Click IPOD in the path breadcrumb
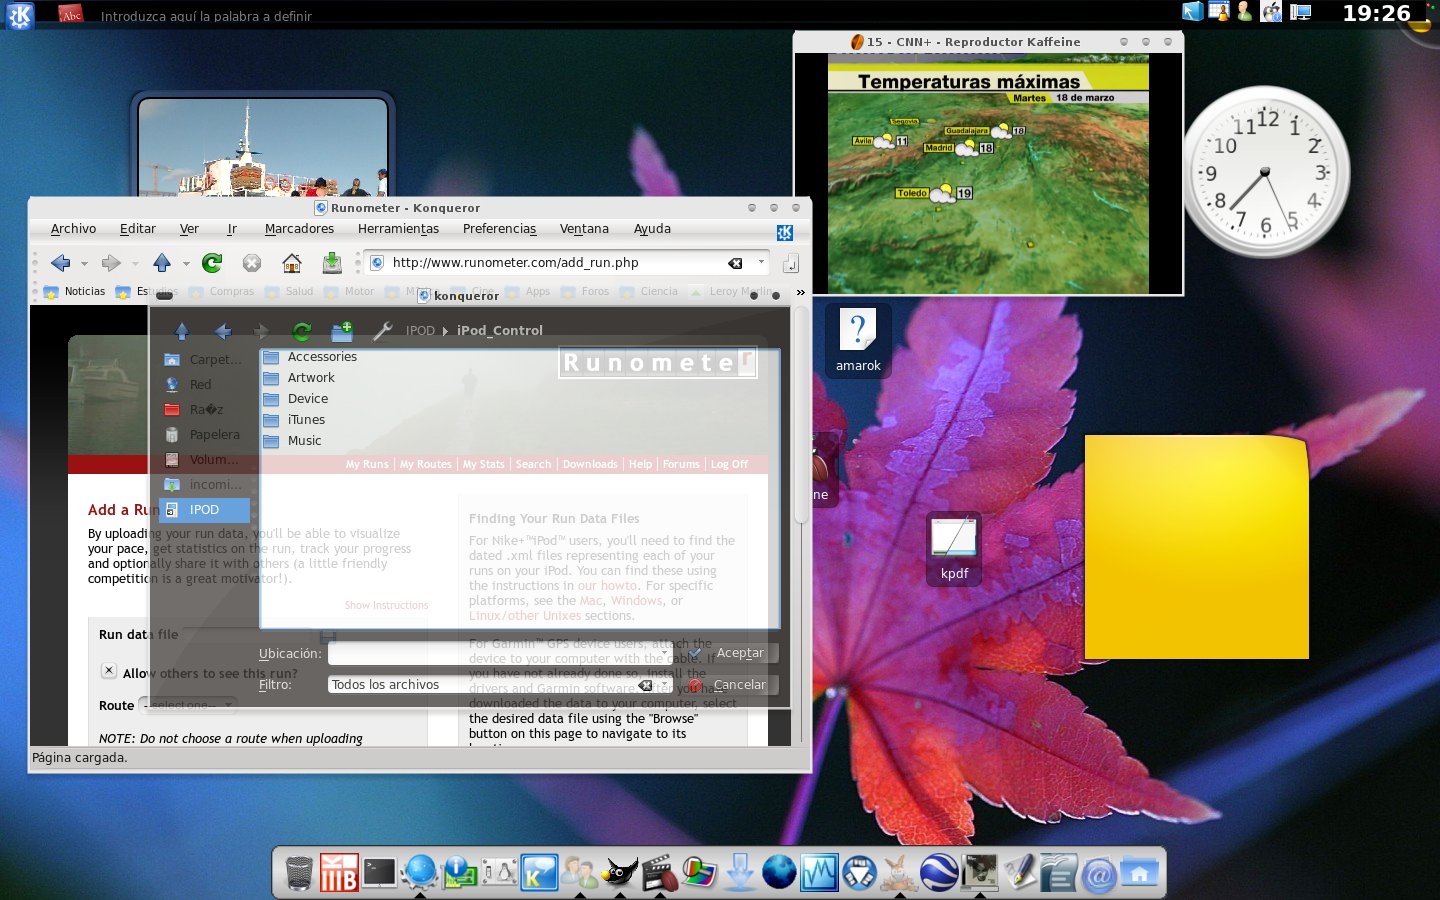Viewport: 1440px width, 900px height. [x=420, y=331]
